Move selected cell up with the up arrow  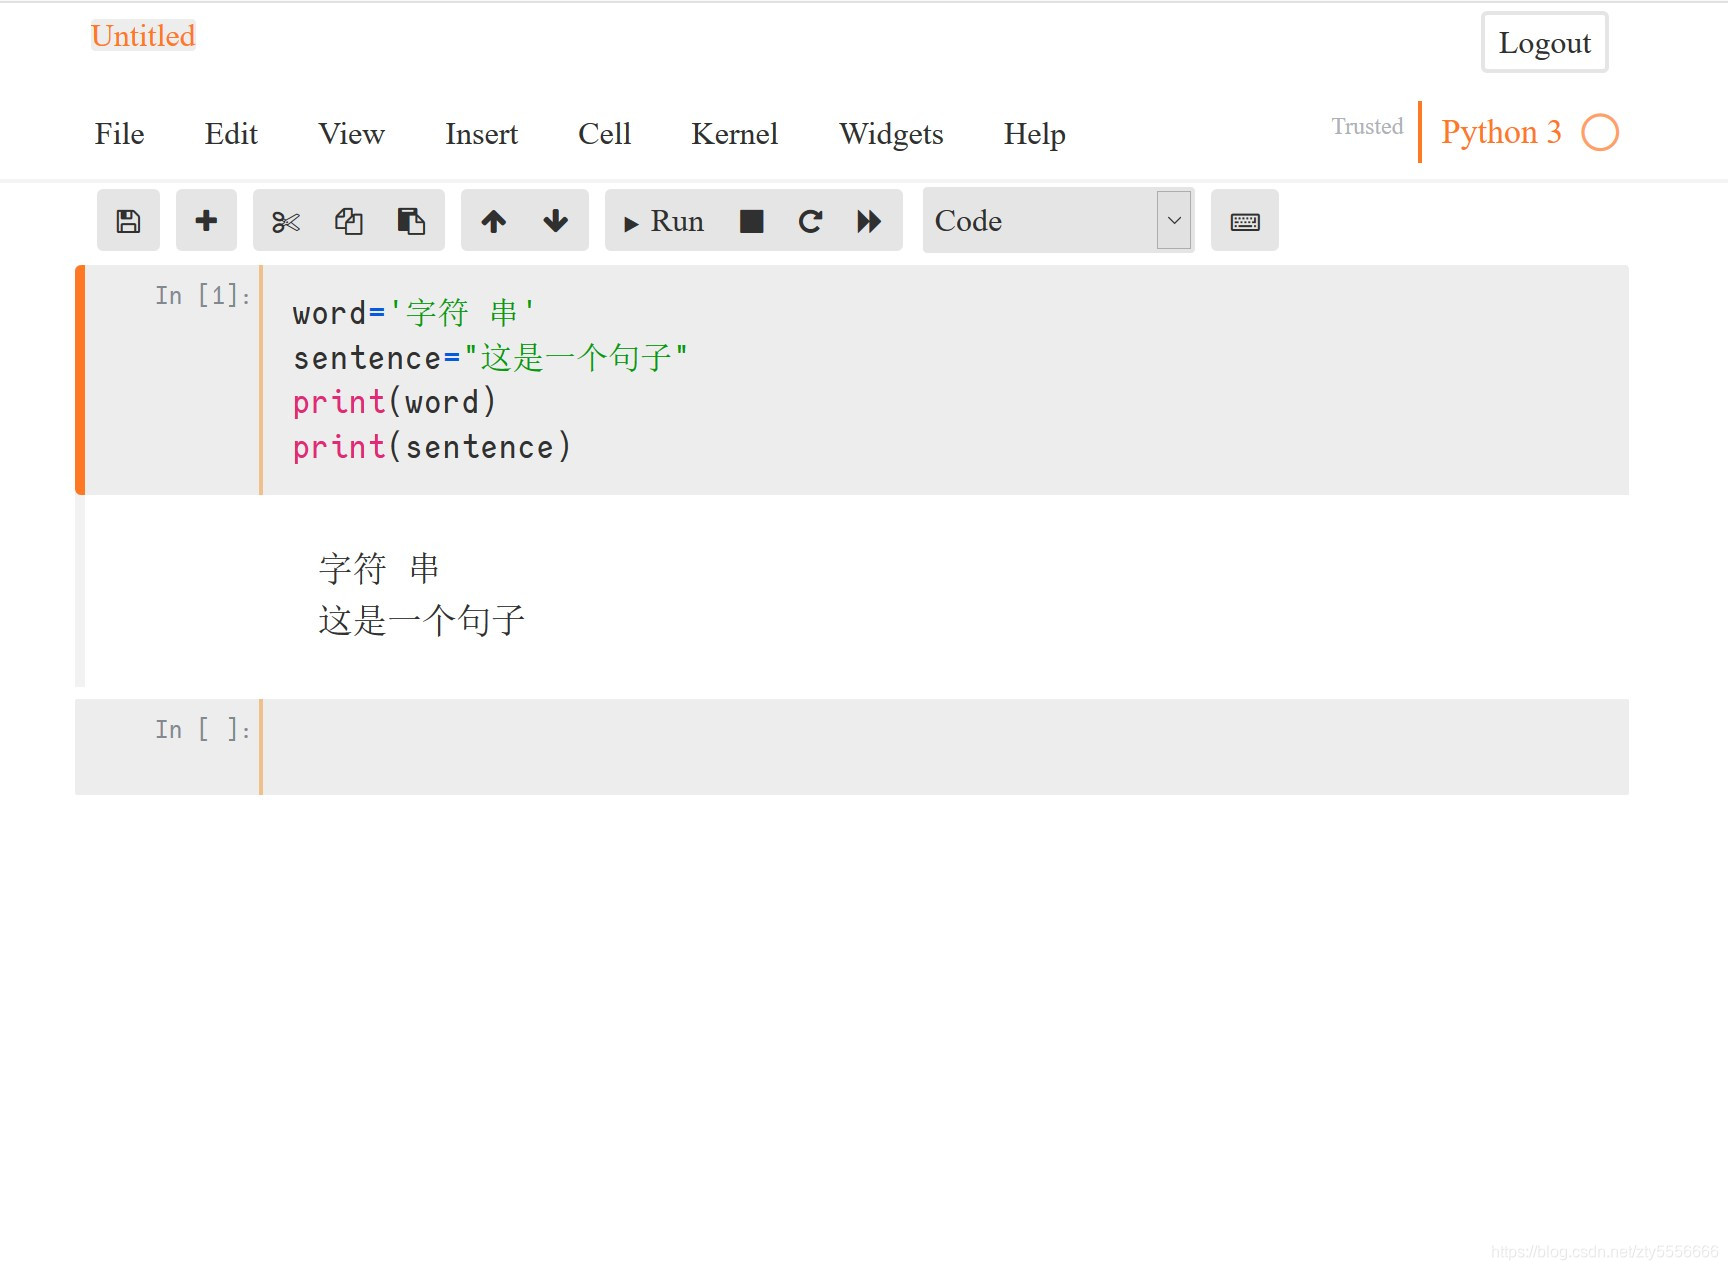click(493, 221)
